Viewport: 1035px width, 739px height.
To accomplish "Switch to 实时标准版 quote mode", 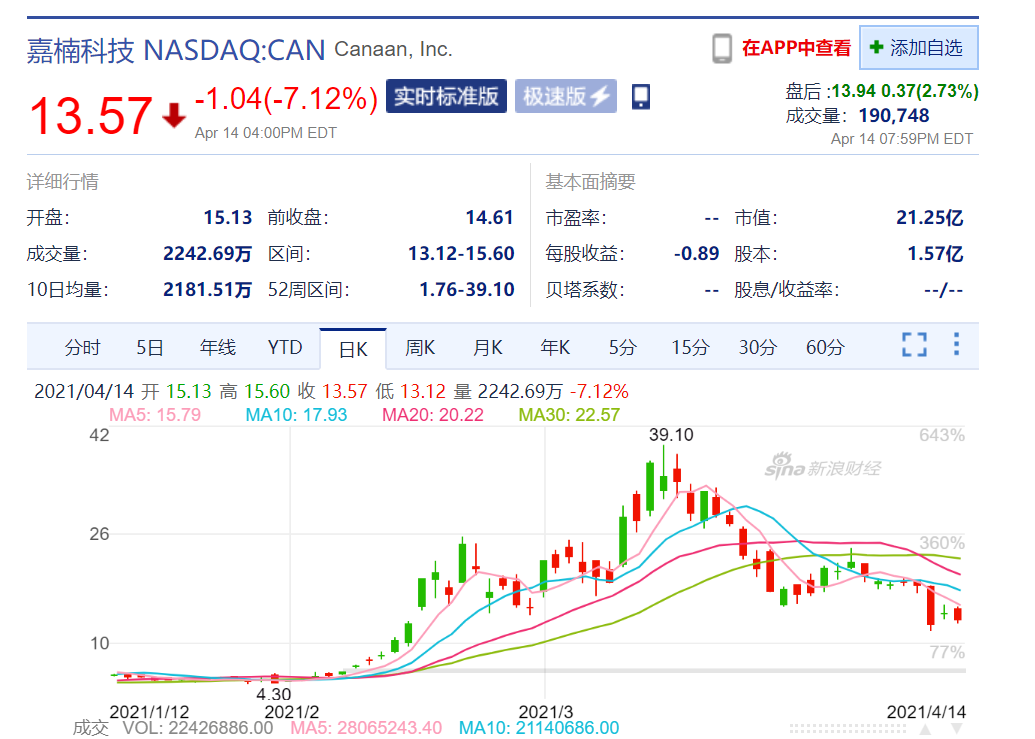I will (x=446, y=96).
